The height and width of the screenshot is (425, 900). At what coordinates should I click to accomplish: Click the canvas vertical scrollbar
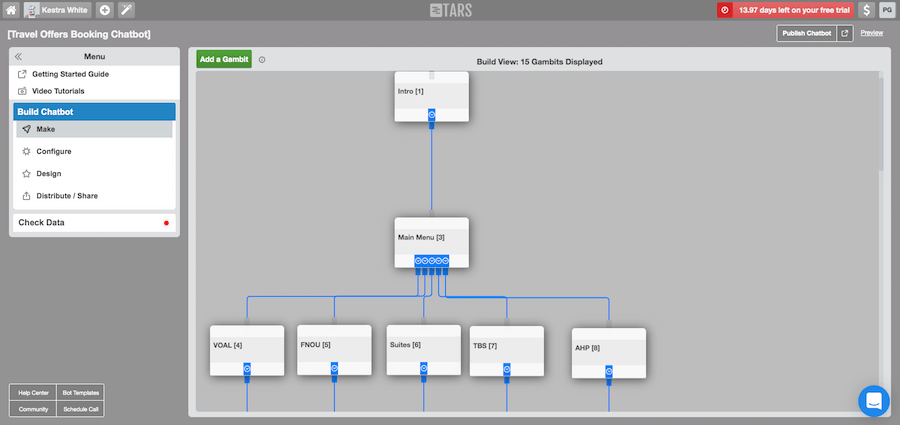point(881,123)
